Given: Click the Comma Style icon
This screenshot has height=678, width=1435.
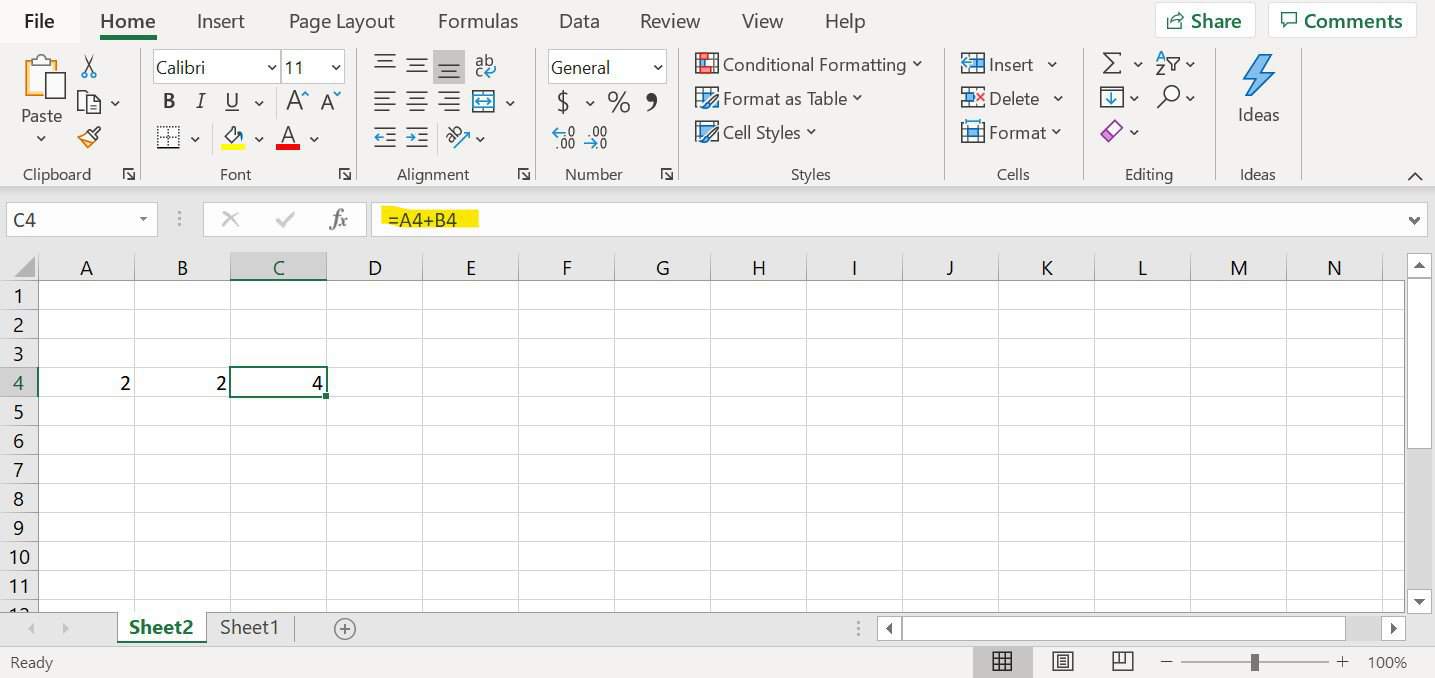Looking at the screenshot, I should (x=649, y=101).
